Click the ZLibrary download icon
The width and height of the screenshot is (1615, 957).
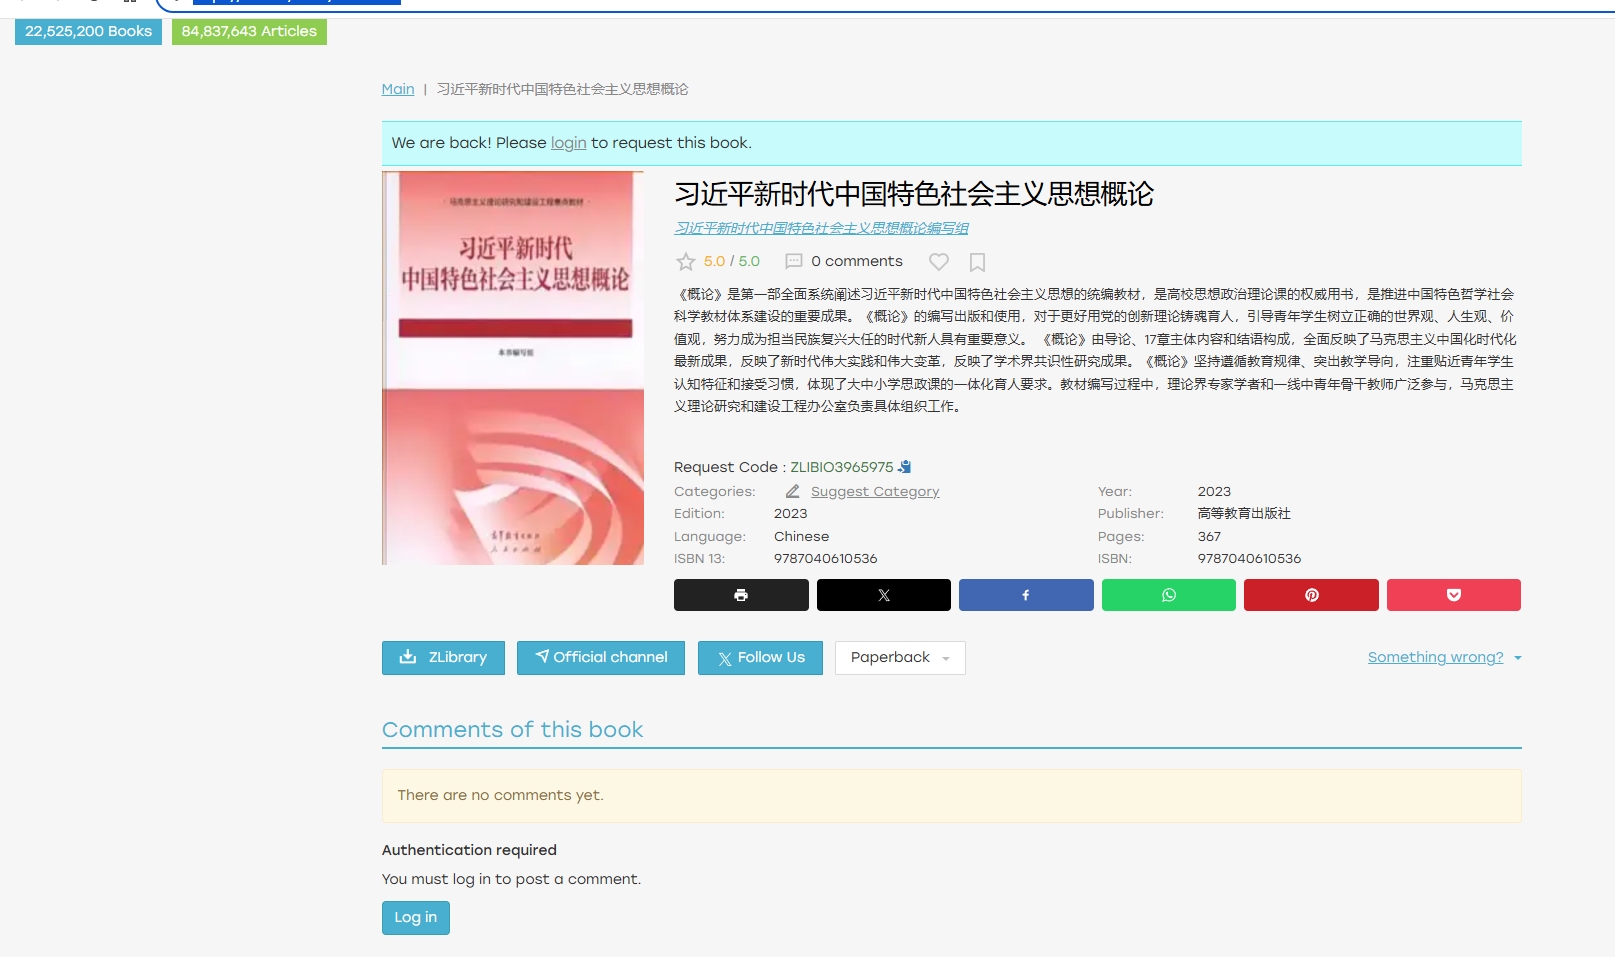click(x=408, y=657)
